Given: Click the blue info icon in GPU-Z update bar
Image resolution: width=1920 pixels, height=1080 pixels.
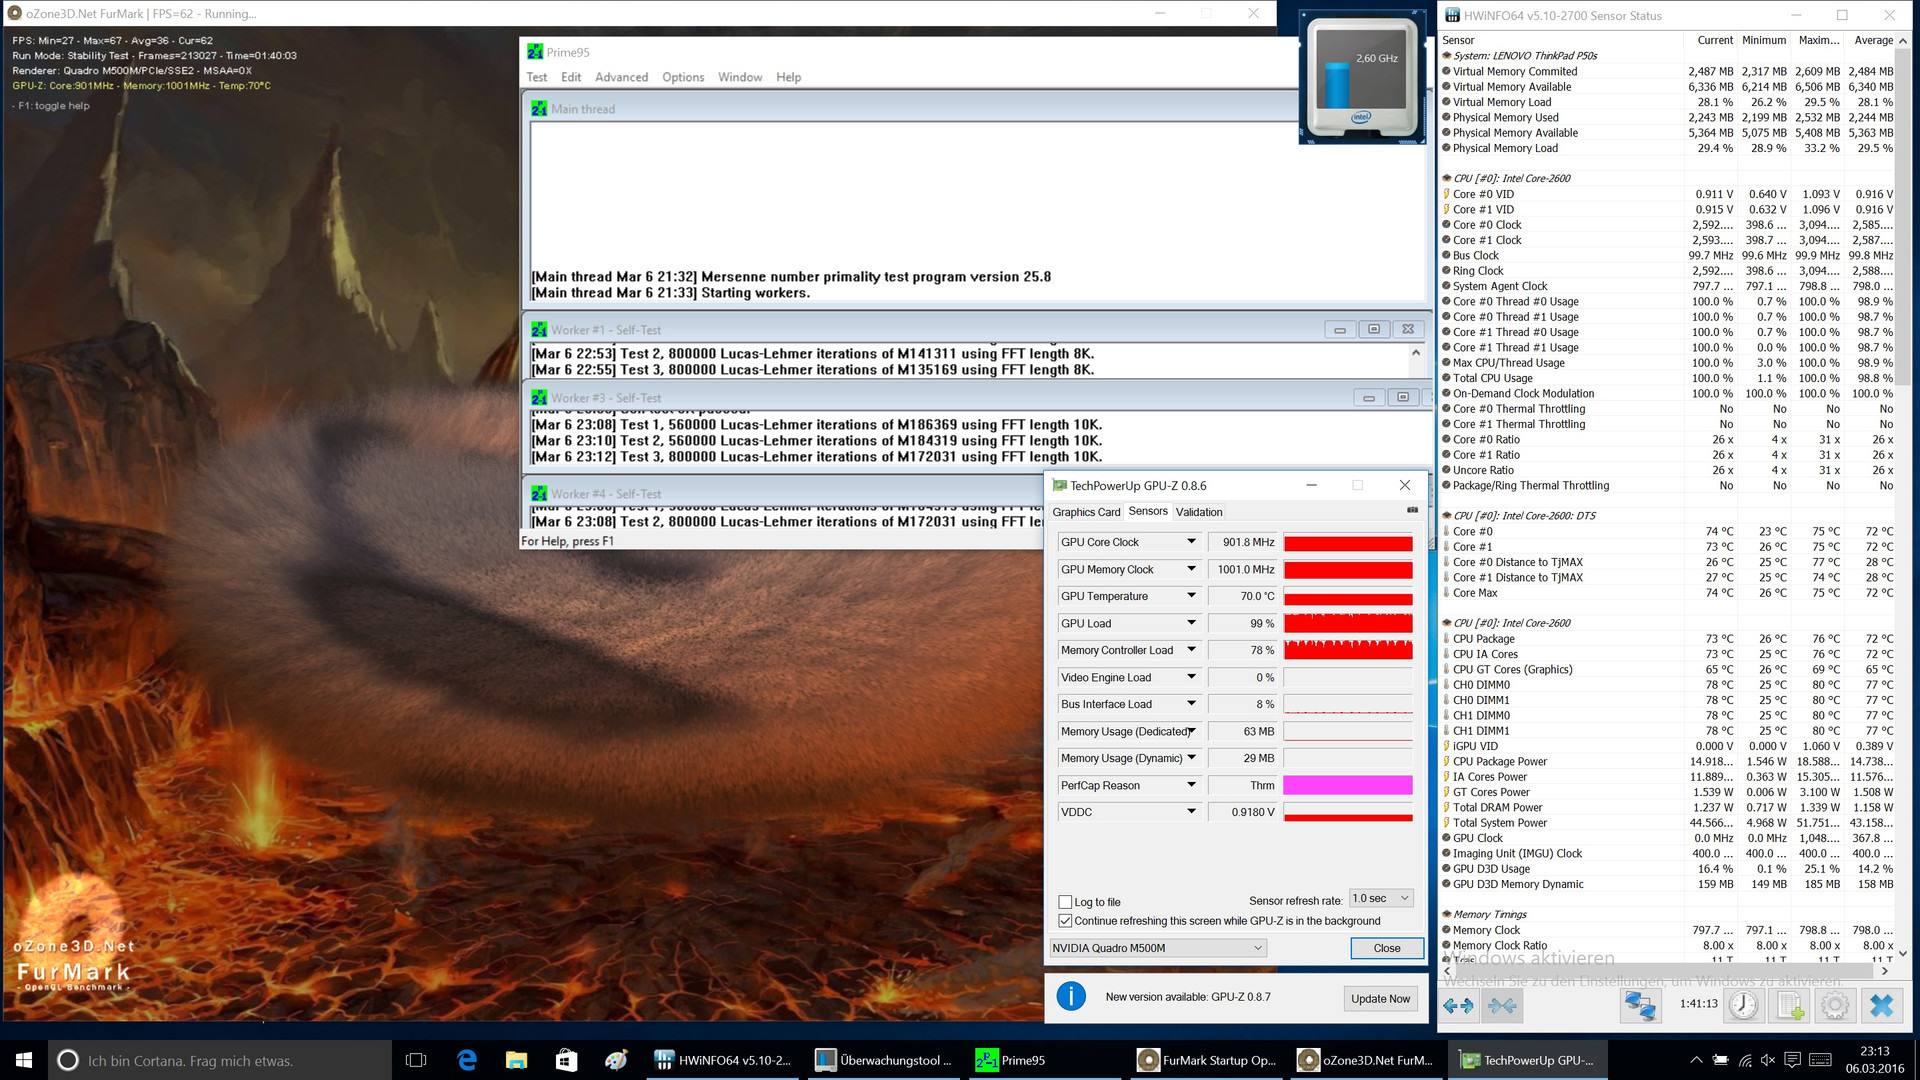Looking at the screenshot, I should tap(1071, 996).
